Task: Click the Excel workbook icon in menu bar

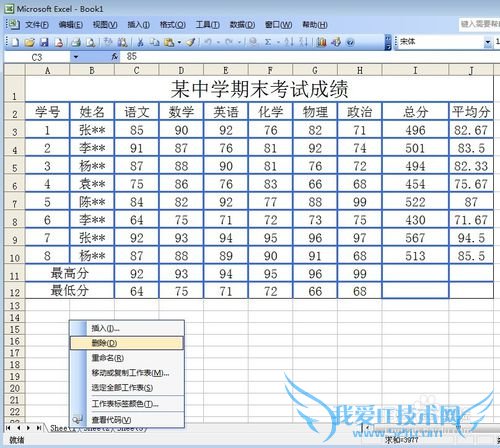Action: point(13,24)
